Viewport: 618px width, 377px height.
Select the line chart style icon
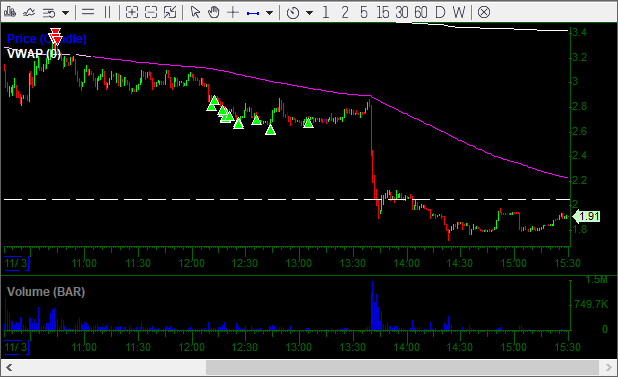[x=29, y=12]
